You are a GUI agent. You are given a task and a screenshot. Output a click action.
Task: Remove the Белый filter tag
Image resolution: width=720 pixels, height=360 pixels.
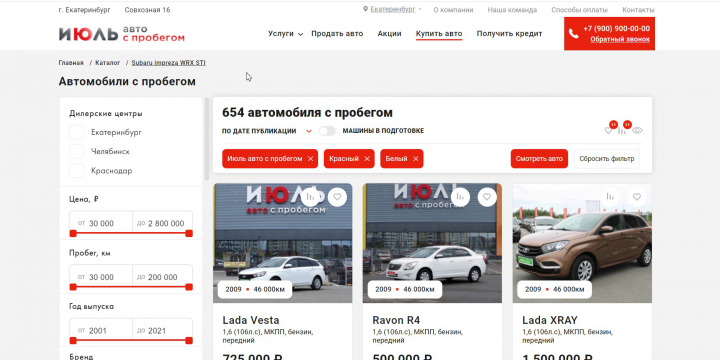pos(416,159)
